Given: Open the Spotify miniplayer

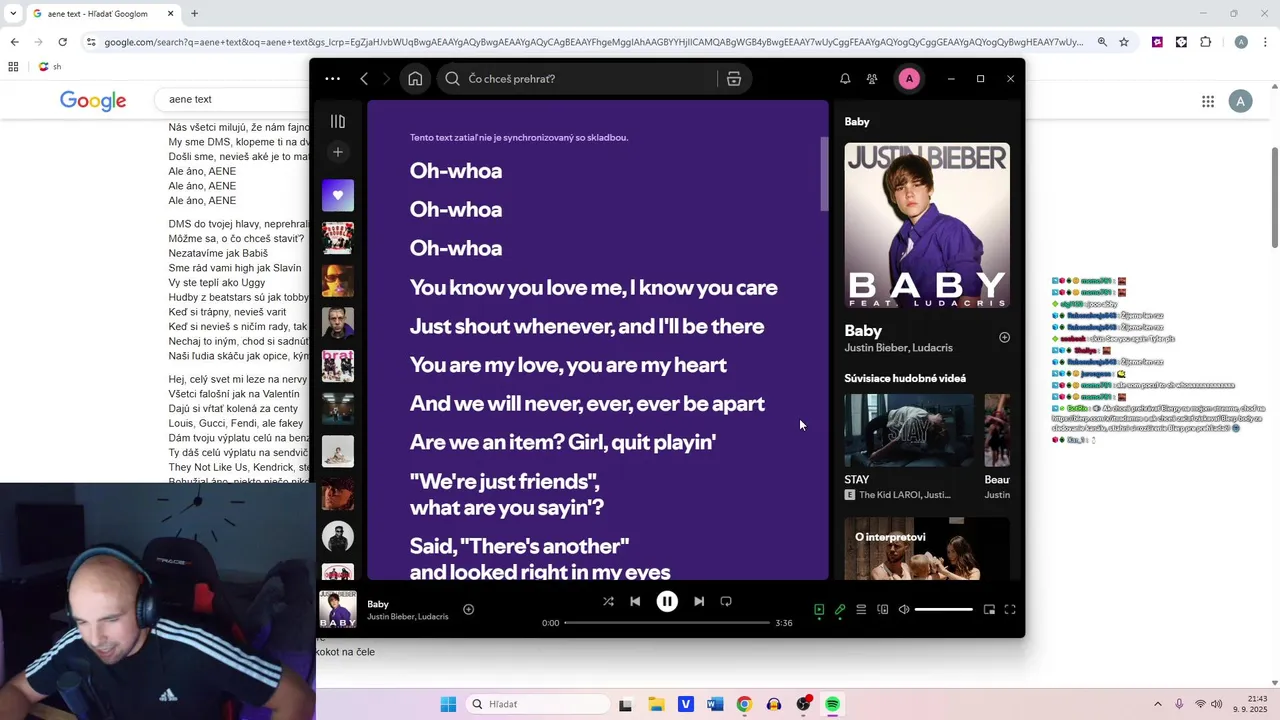Looking at the screenshot, I should [x=989, y=609].
